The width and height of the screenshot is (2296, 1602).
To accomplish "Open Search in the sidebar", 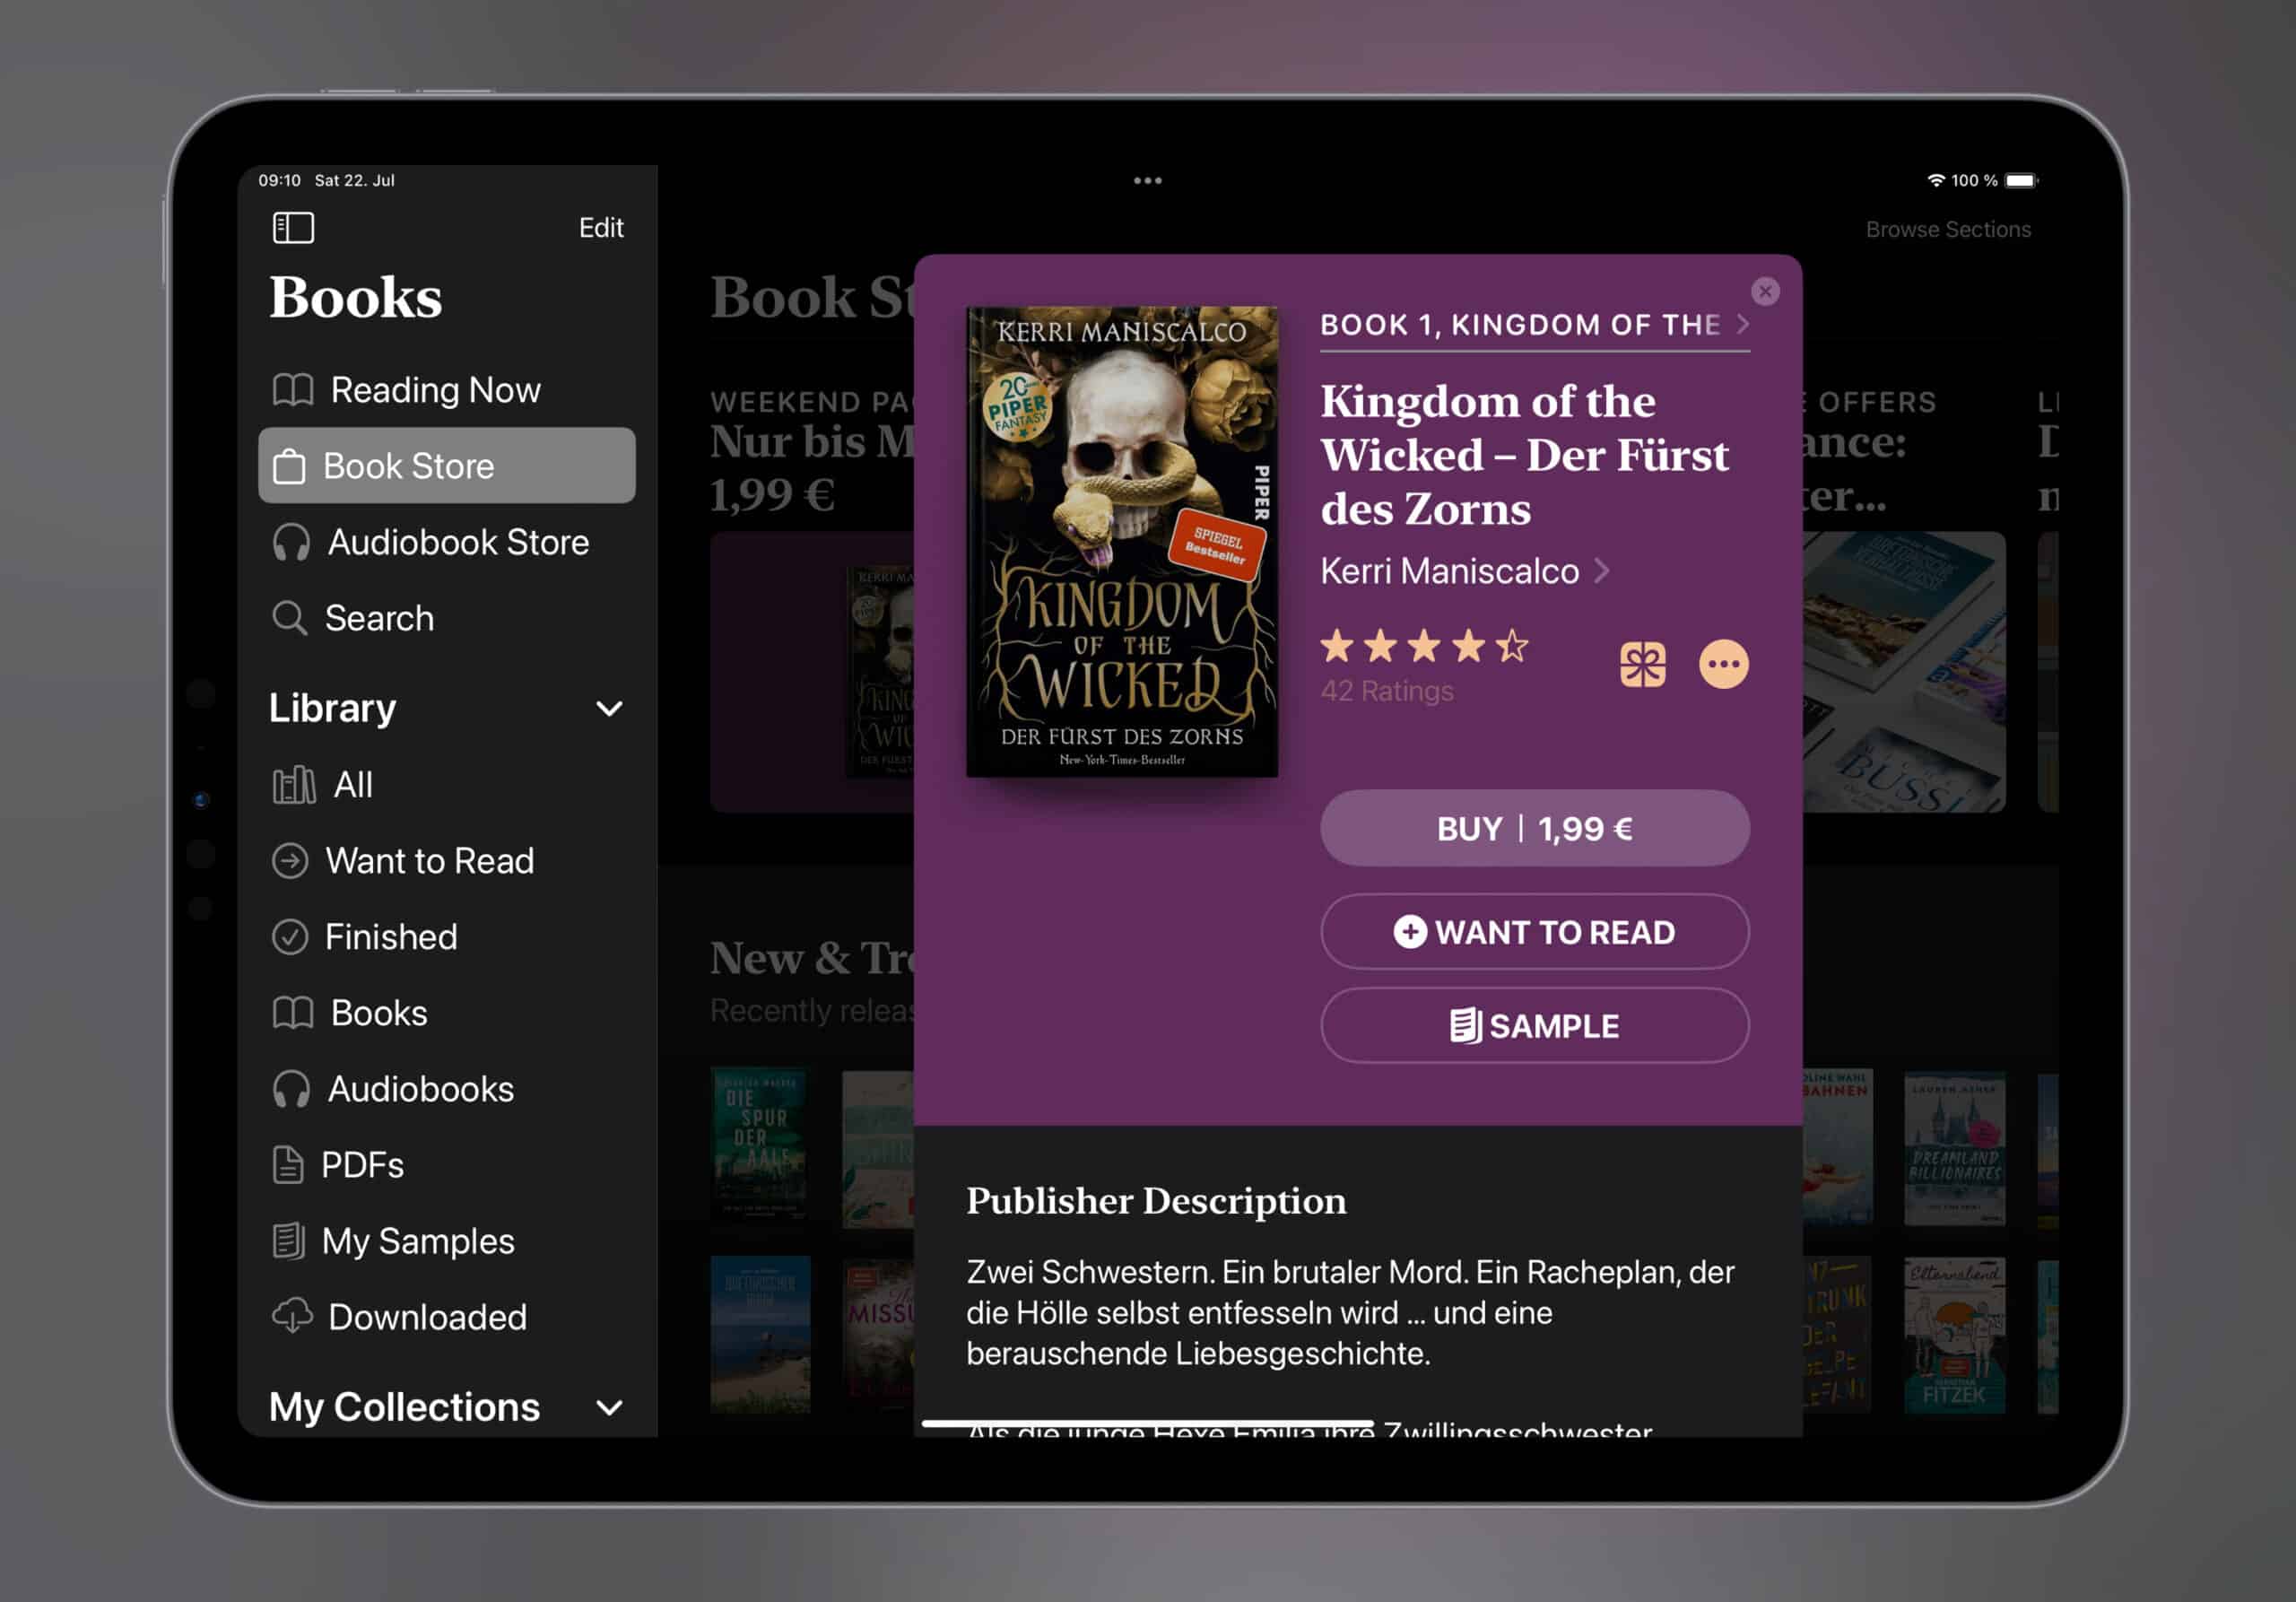I will (x=446, y=618).
